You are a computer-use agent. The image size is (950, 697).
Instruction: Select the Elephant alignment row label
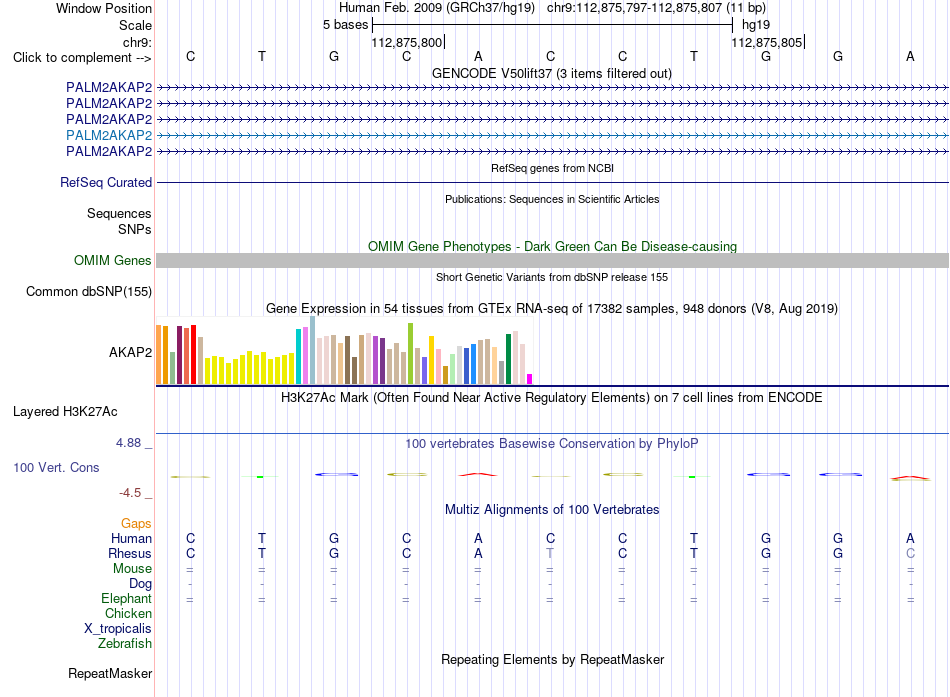127,599
